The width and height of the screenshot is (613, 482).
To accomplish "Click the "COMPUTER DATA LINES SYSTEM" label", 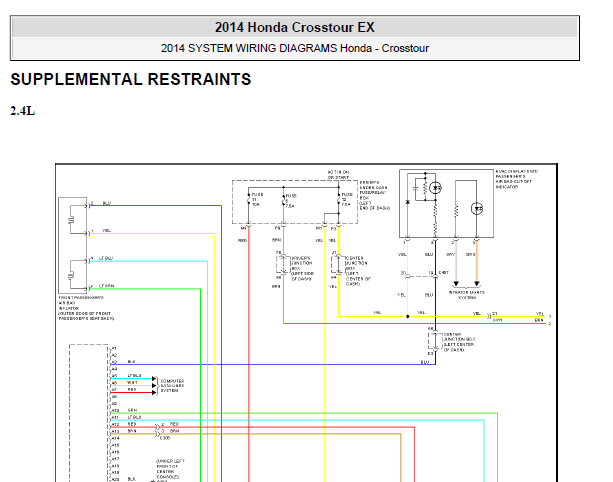I will point(172,385).
